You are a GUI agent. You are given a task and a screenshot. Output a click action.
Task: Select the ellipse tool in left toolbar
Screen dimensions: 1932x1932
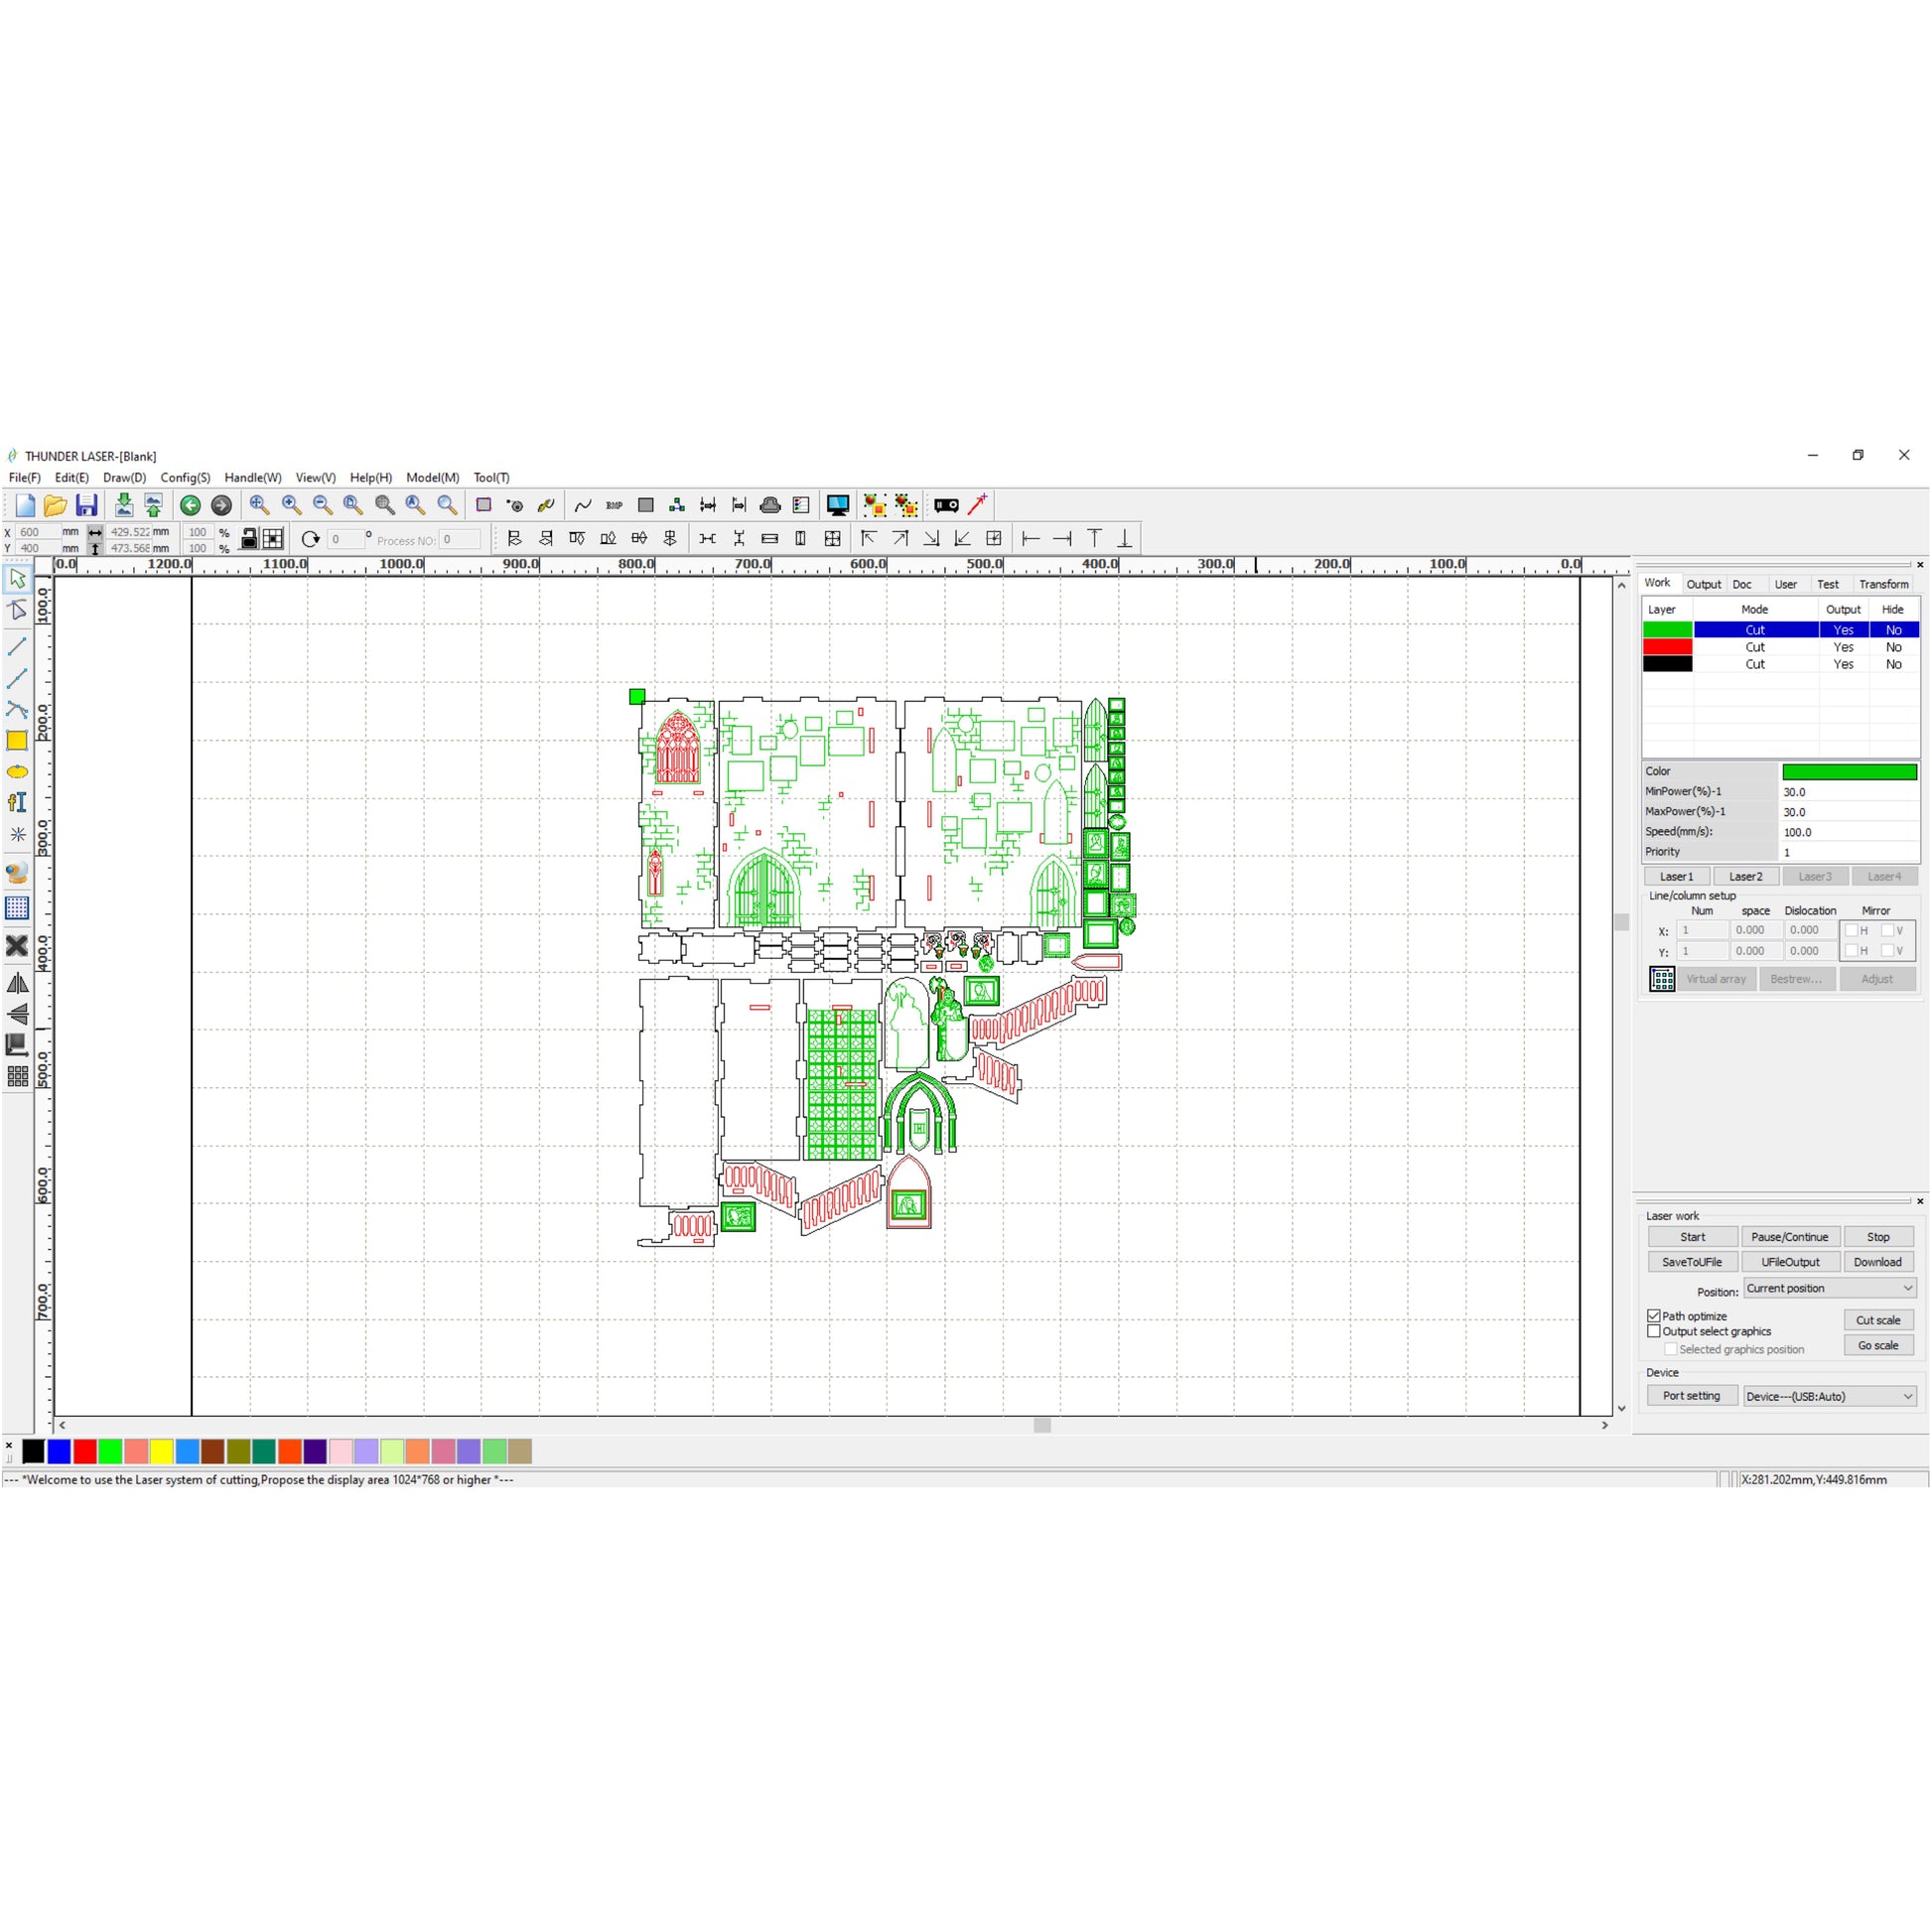coord(17,772)
